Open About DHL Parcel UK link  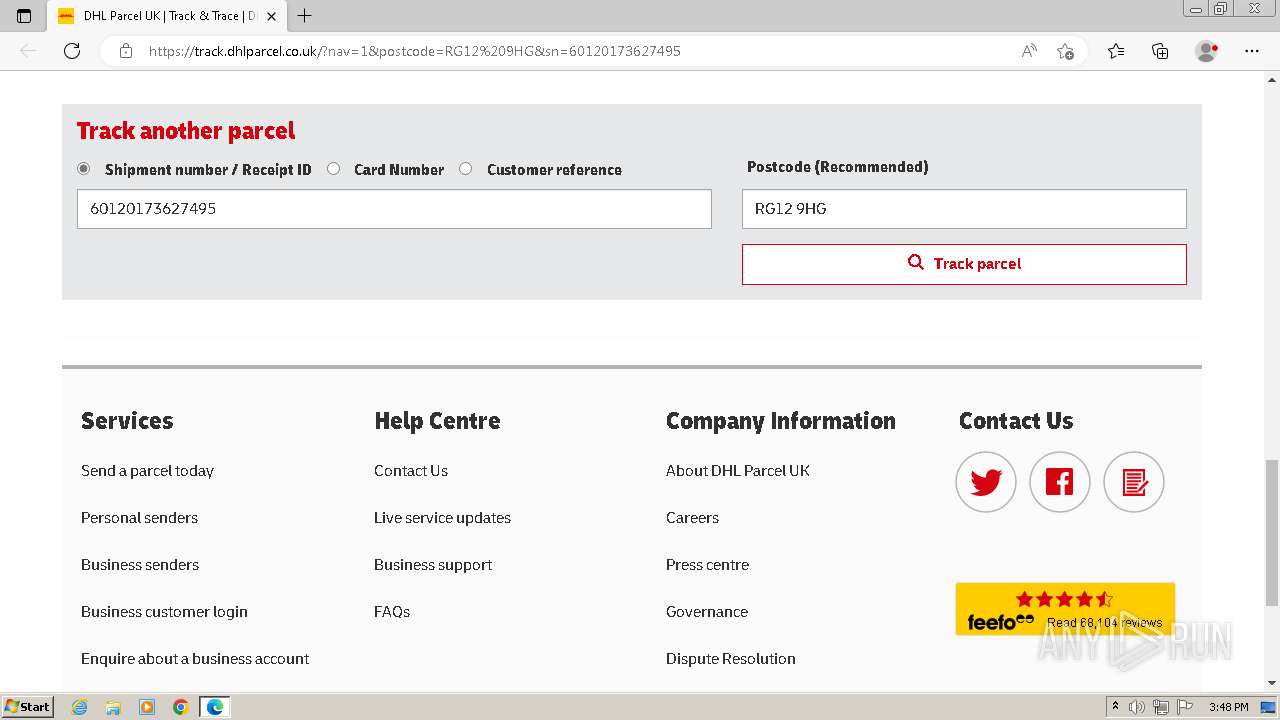pos(738,471)
